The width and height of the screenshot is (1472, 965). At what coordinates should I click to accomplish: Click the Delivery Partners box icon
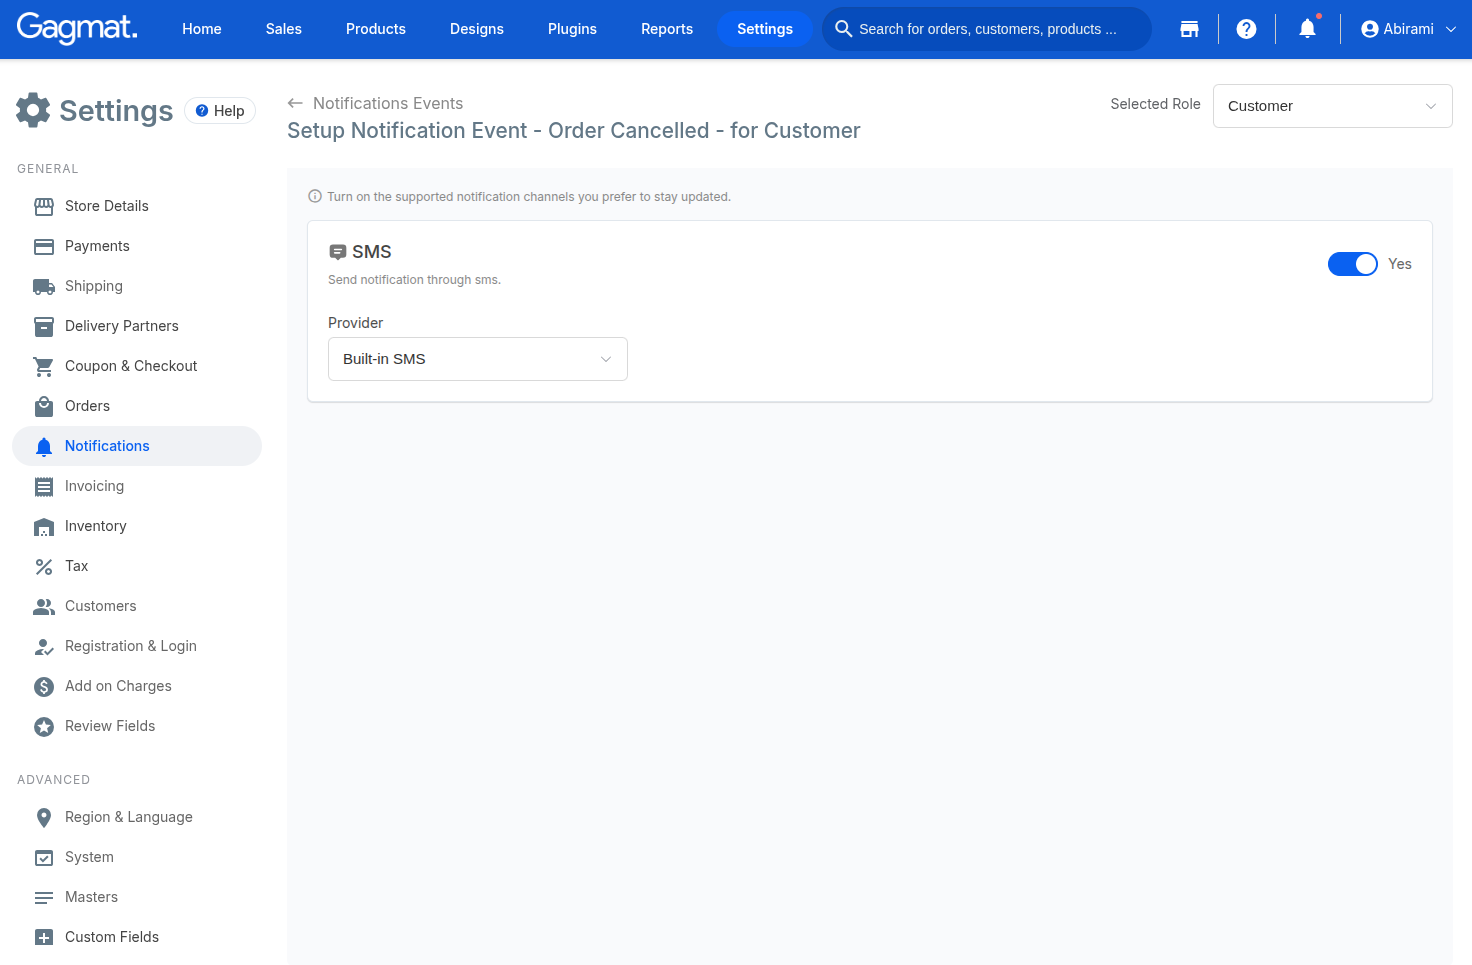point(44,326)
